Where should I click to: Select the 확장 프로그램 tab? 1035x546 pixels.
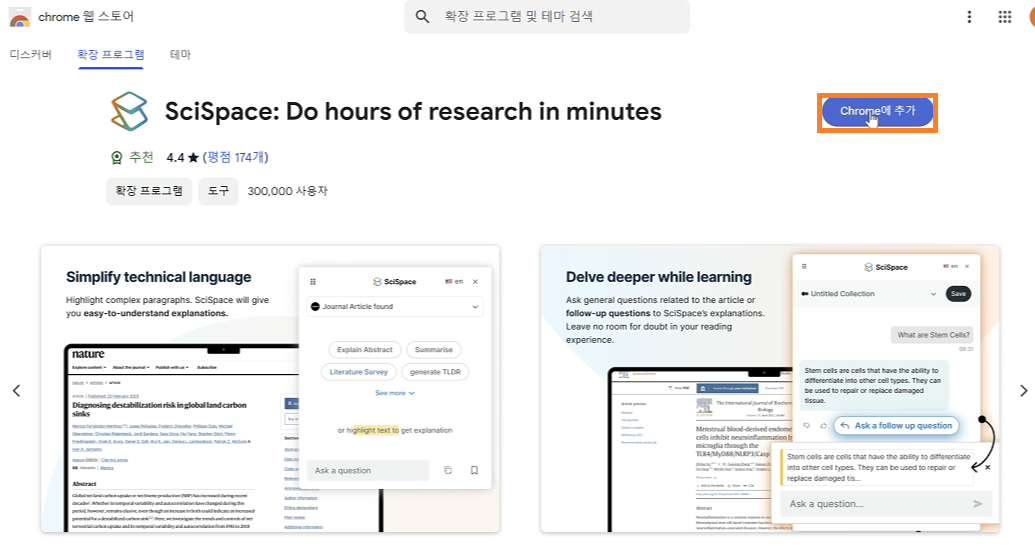point(110,55)
